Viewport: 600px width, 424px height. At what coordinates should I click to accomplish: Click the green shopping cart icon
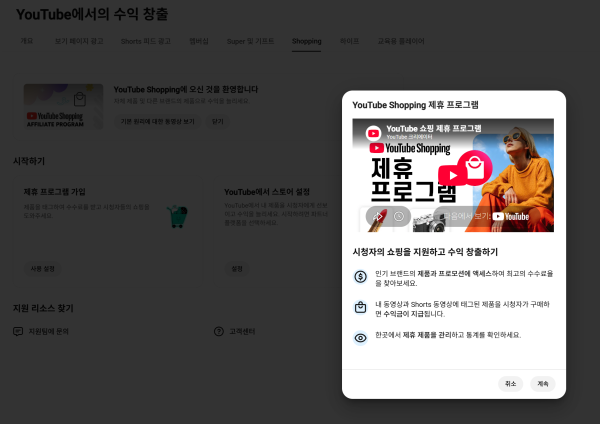[178, 217]
